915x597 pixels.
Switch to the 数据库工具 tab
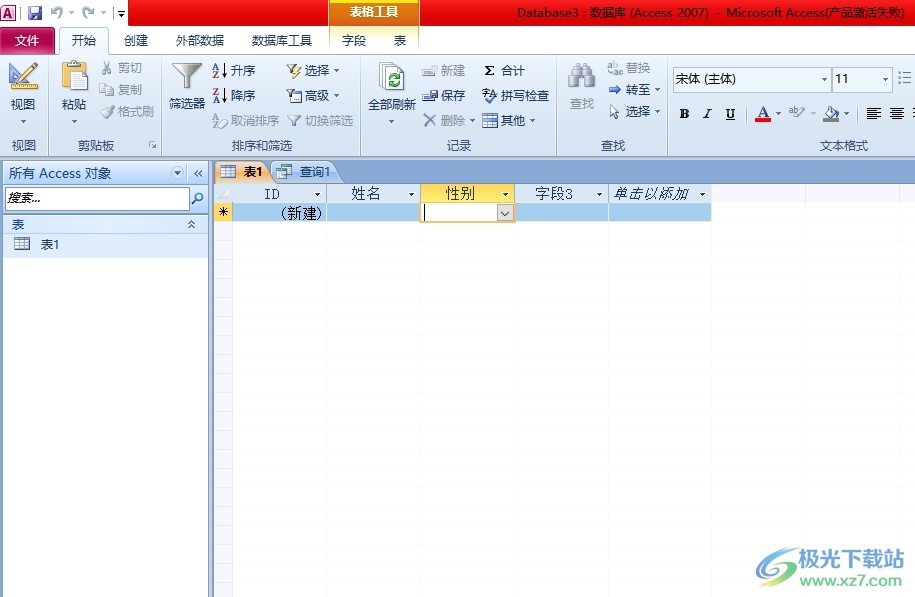pos(281,41)
